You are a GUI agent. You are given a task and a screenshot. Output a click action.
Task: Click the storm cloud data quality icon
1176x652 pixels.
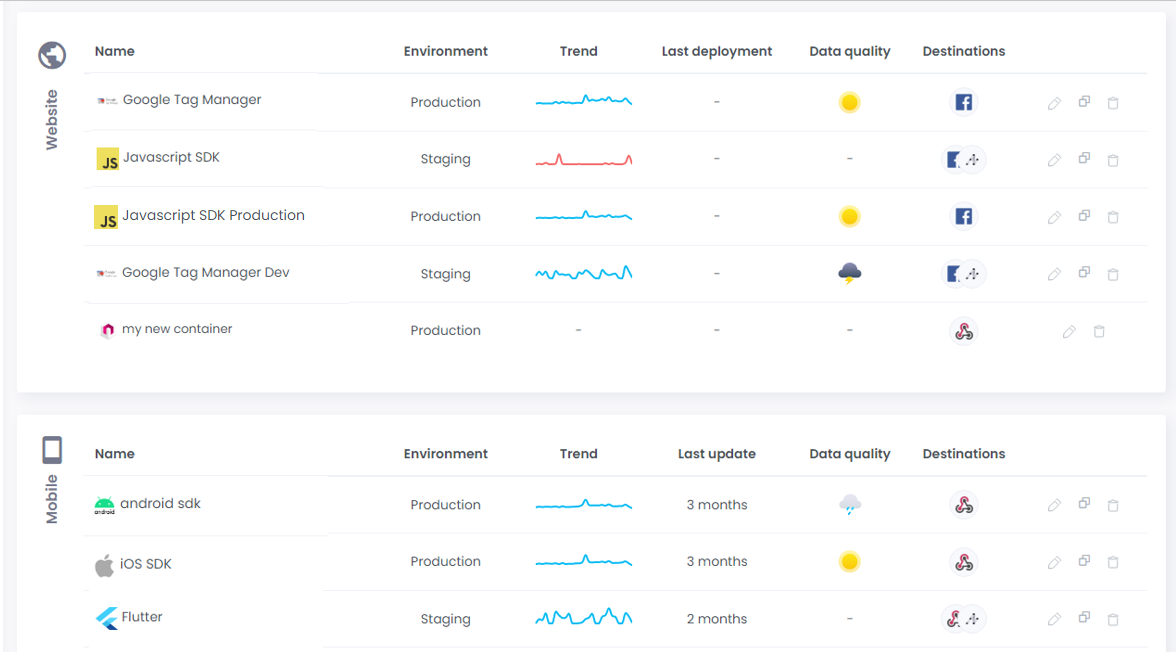pyautogui.click(x=849, y=274)
